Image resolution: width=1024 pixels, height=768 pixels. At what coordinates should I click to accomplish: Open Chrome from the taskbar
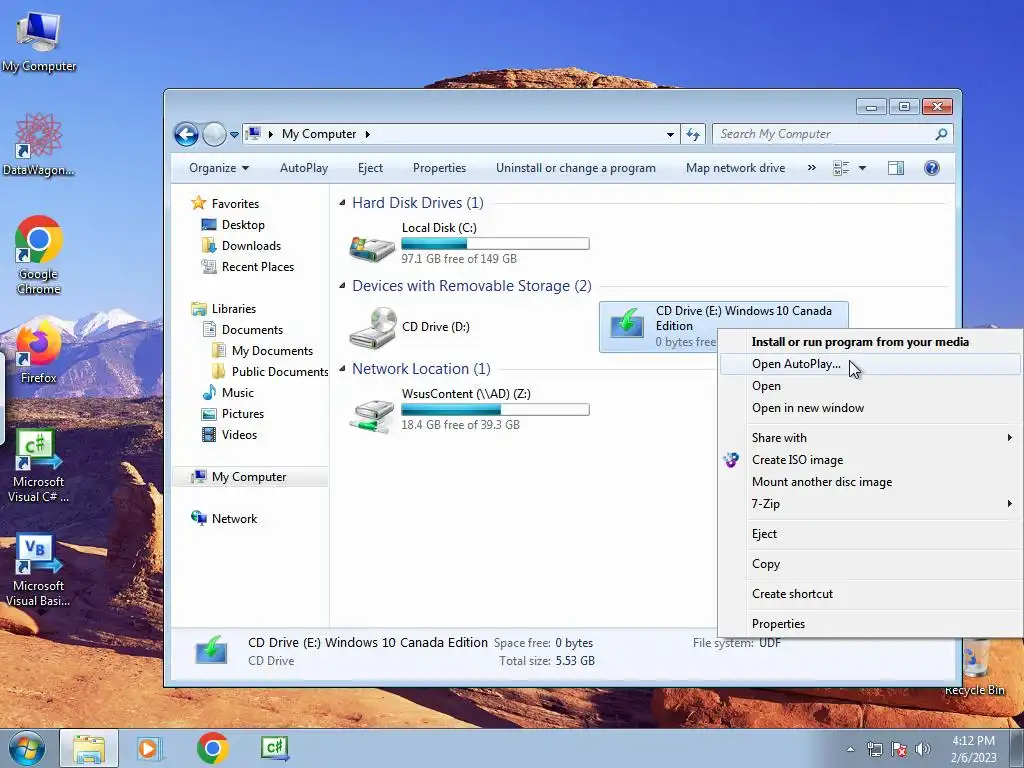point(212,748)
